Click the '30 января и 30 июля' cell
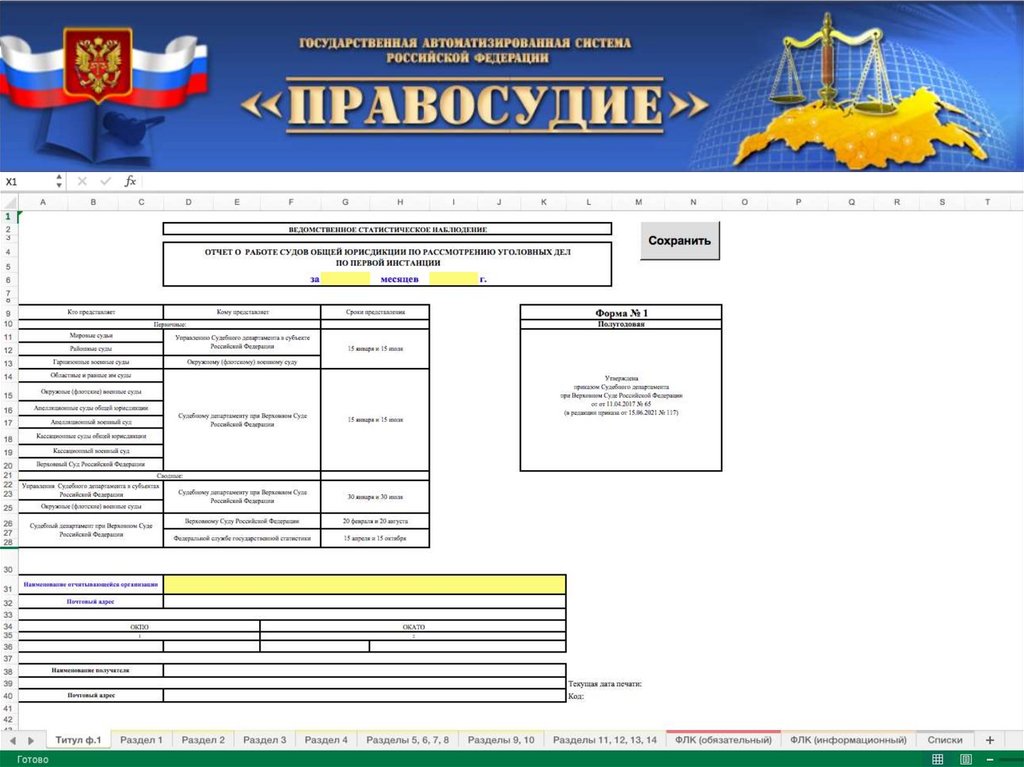This screenshot has height=767, width=1024. (x=376, y=497)
